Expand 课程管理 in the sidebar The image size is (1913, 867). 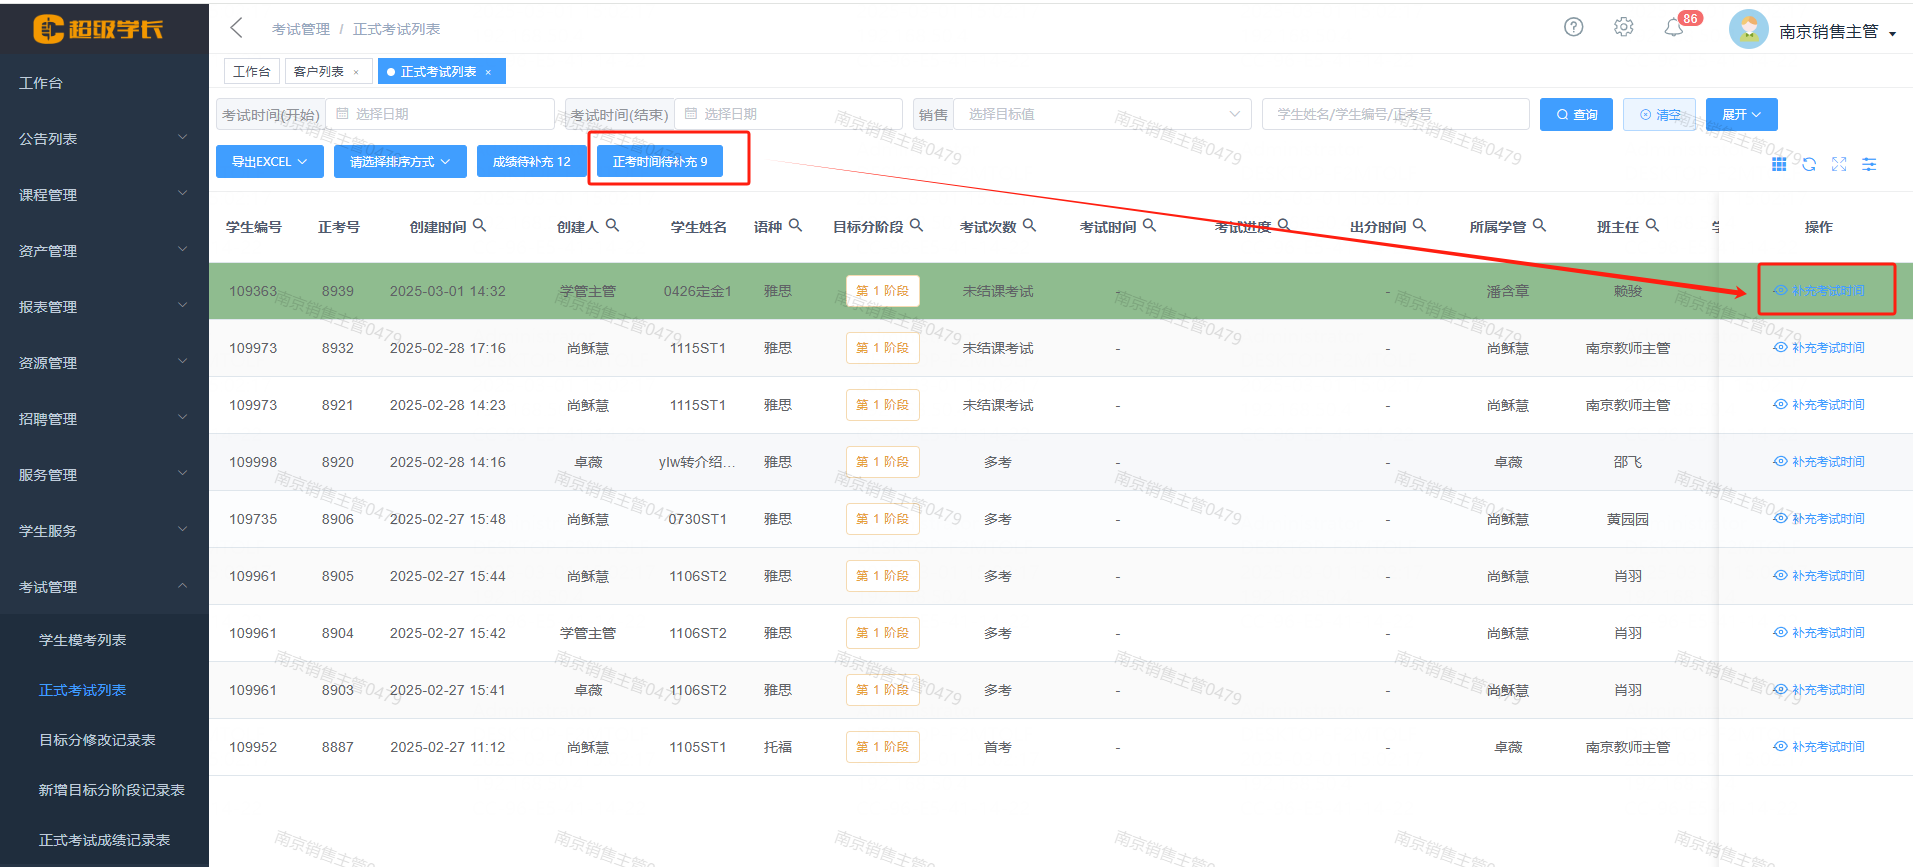coord(103,195)
